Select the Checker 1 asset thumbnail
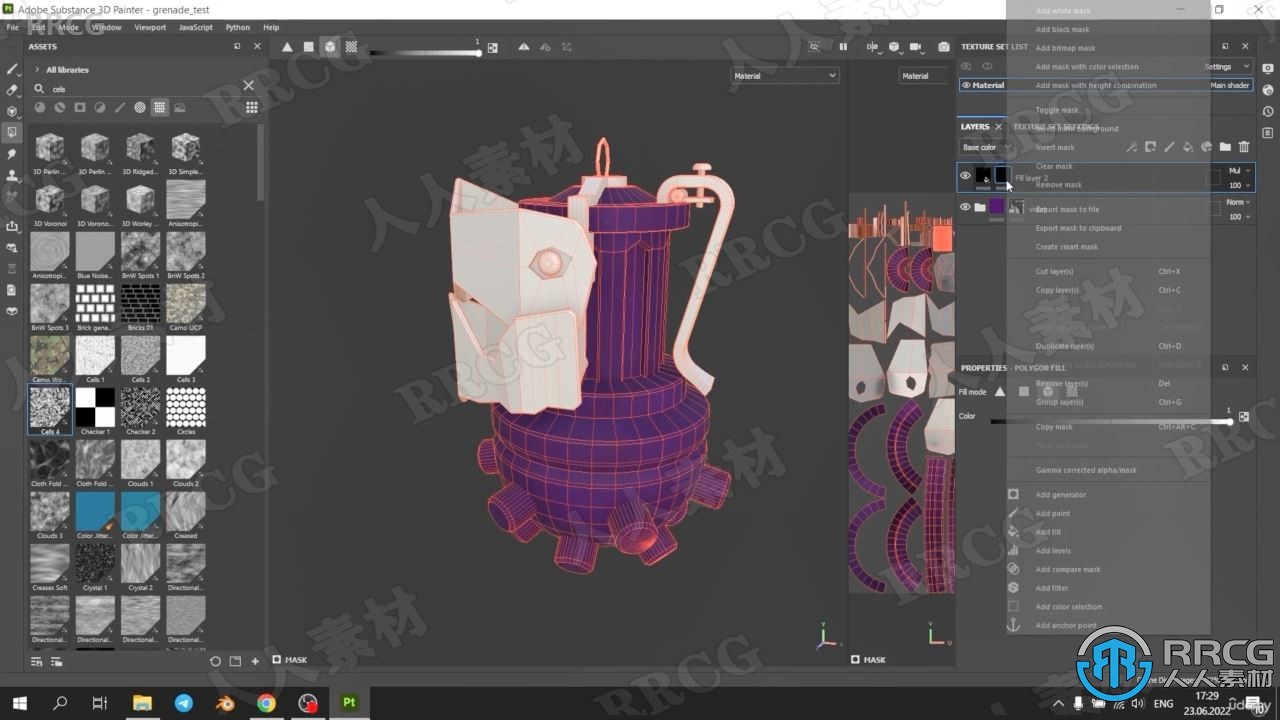This screenshot has height=720, width=1280. point(95,407)
